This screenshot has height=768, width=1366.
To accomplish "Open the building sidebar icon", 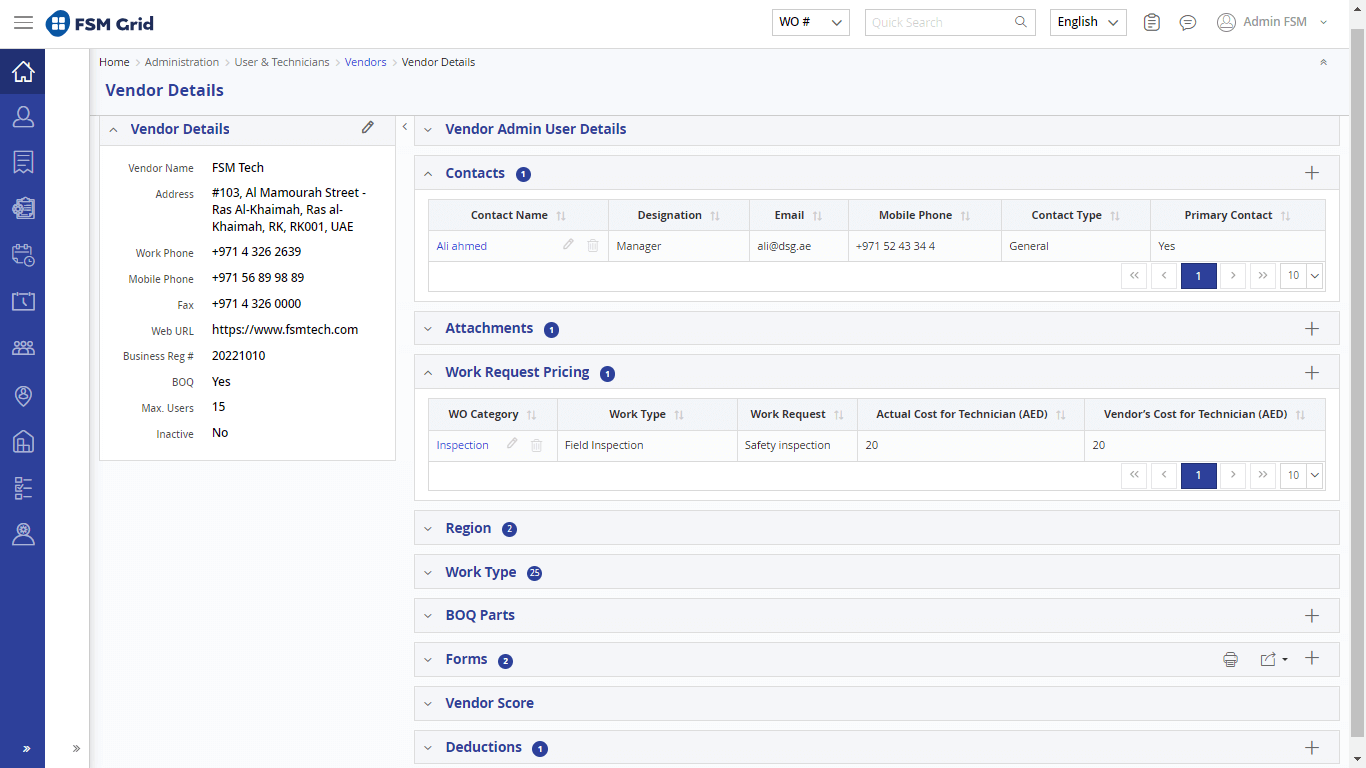I will [23, 441].
